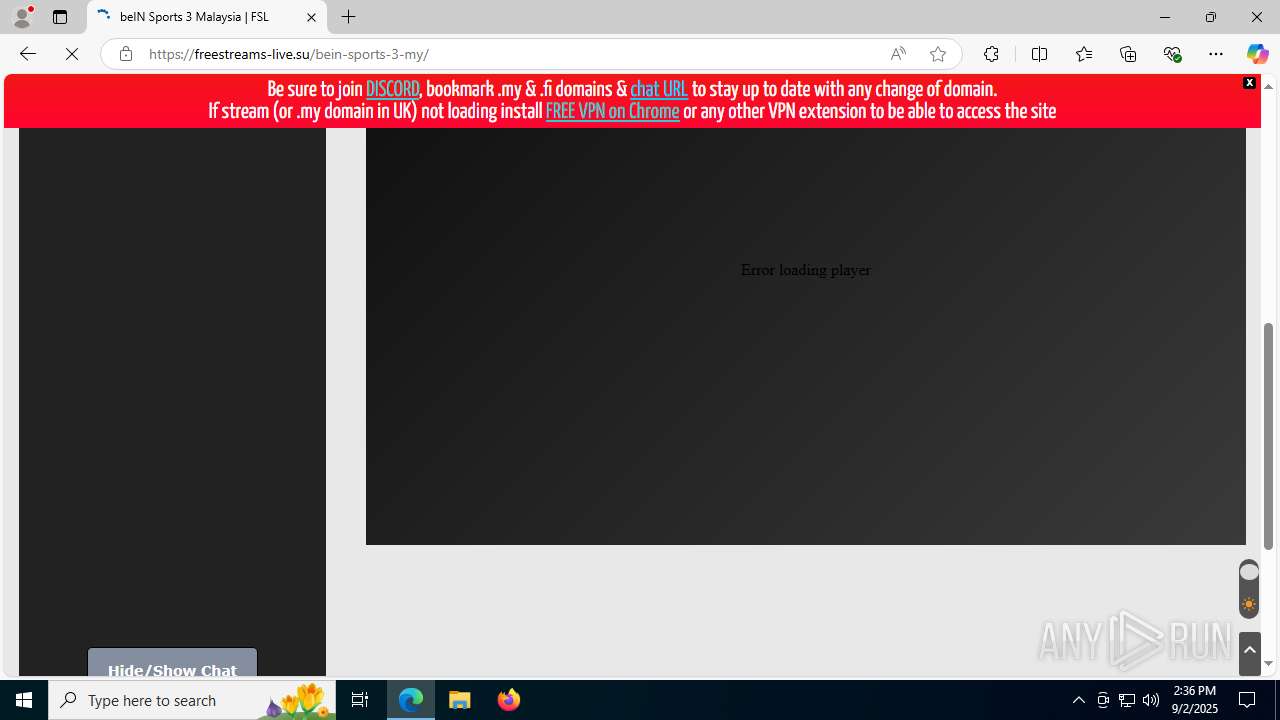The image size is (1280, 720).
Task: View site information lock icon
Action: coord(126,54)
